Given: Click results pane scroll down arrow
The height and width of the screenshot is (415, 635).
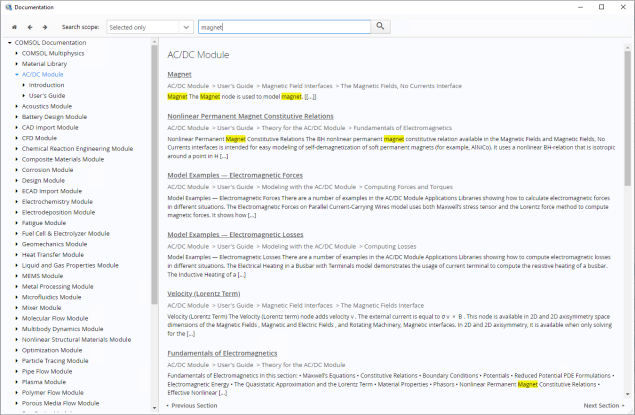Looking at the screenshot, I should tap(628, 394).
